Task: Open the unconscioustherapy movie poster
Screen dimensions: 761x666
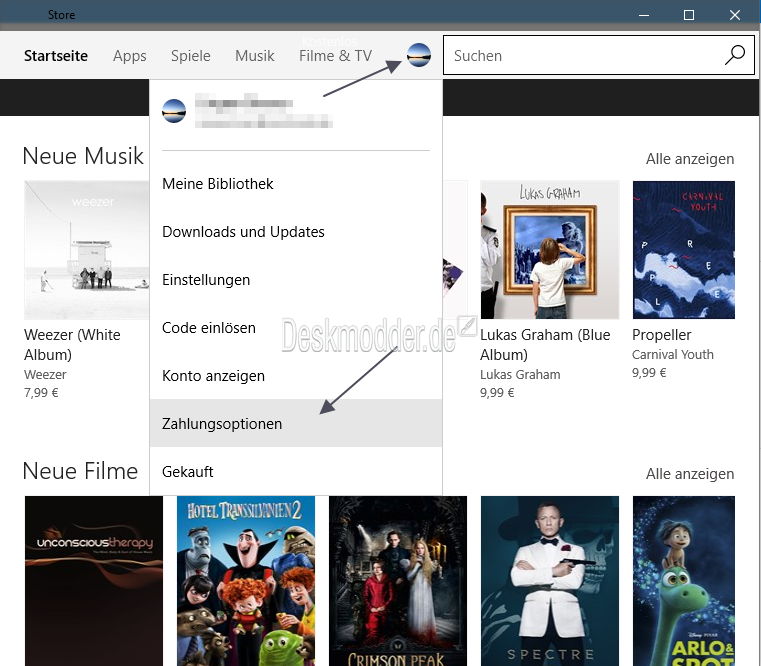Action: click(94, 581)
